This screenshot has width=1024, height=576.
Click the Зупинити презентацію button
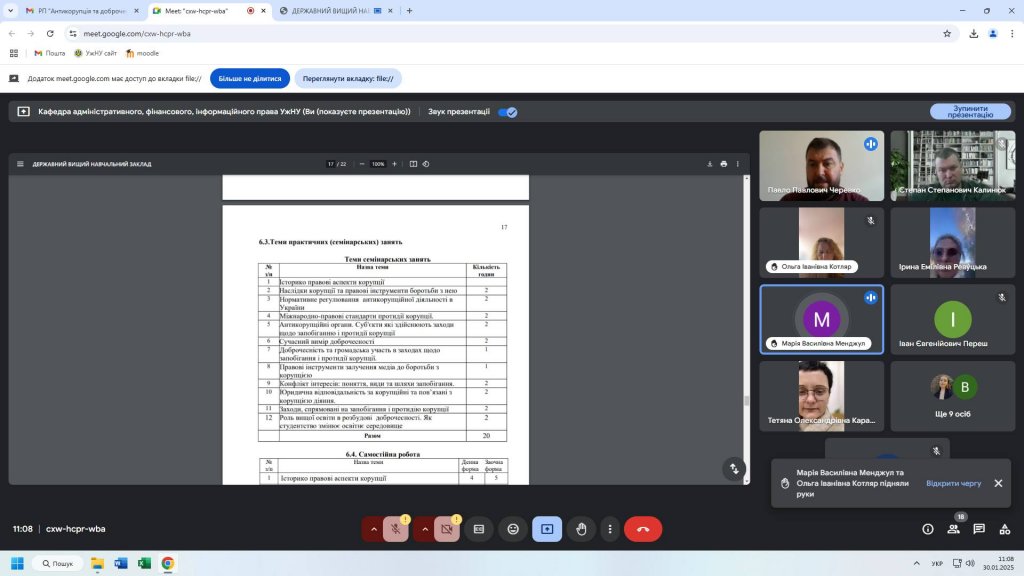tap(970, 112)
